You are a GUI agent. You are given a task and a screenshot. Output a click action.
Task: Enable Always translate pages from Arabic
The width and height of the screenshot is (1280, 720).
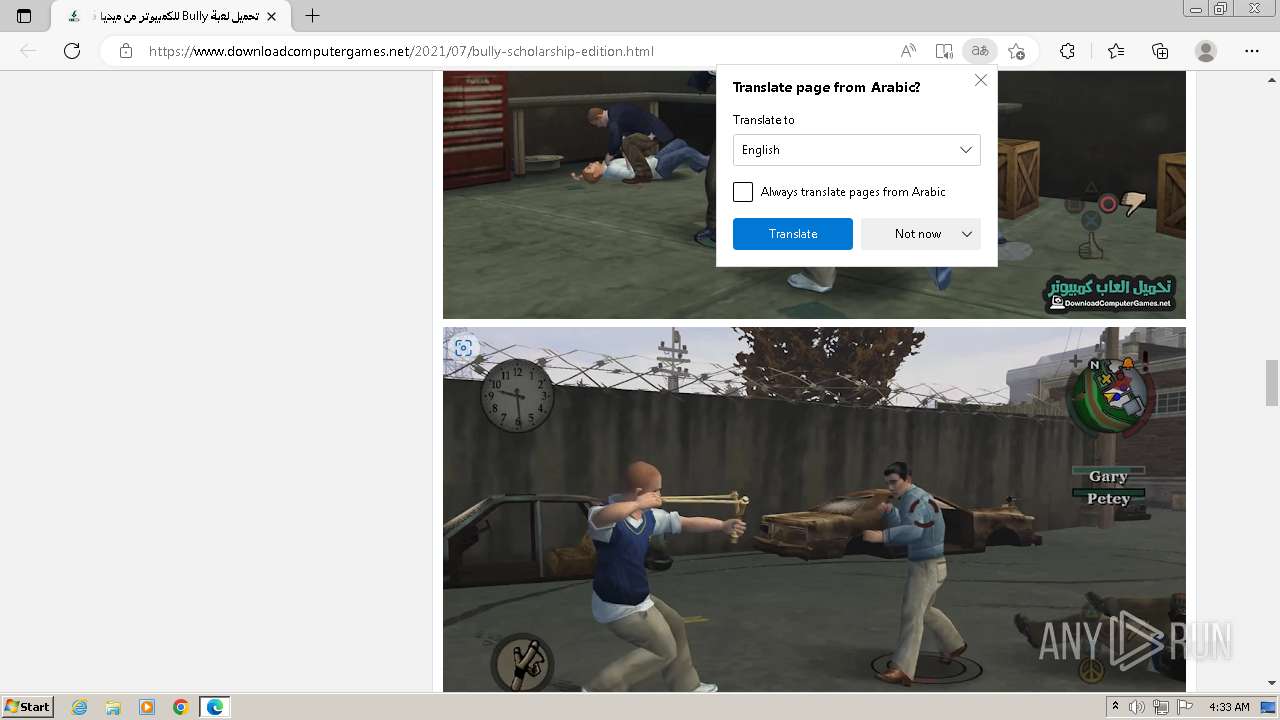(743, 192)
